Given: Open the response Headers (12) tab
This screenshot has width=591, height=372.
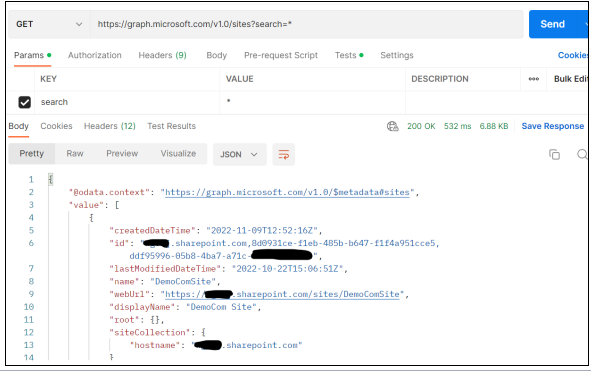Looking at the screenshot, I should coord(110,126).
